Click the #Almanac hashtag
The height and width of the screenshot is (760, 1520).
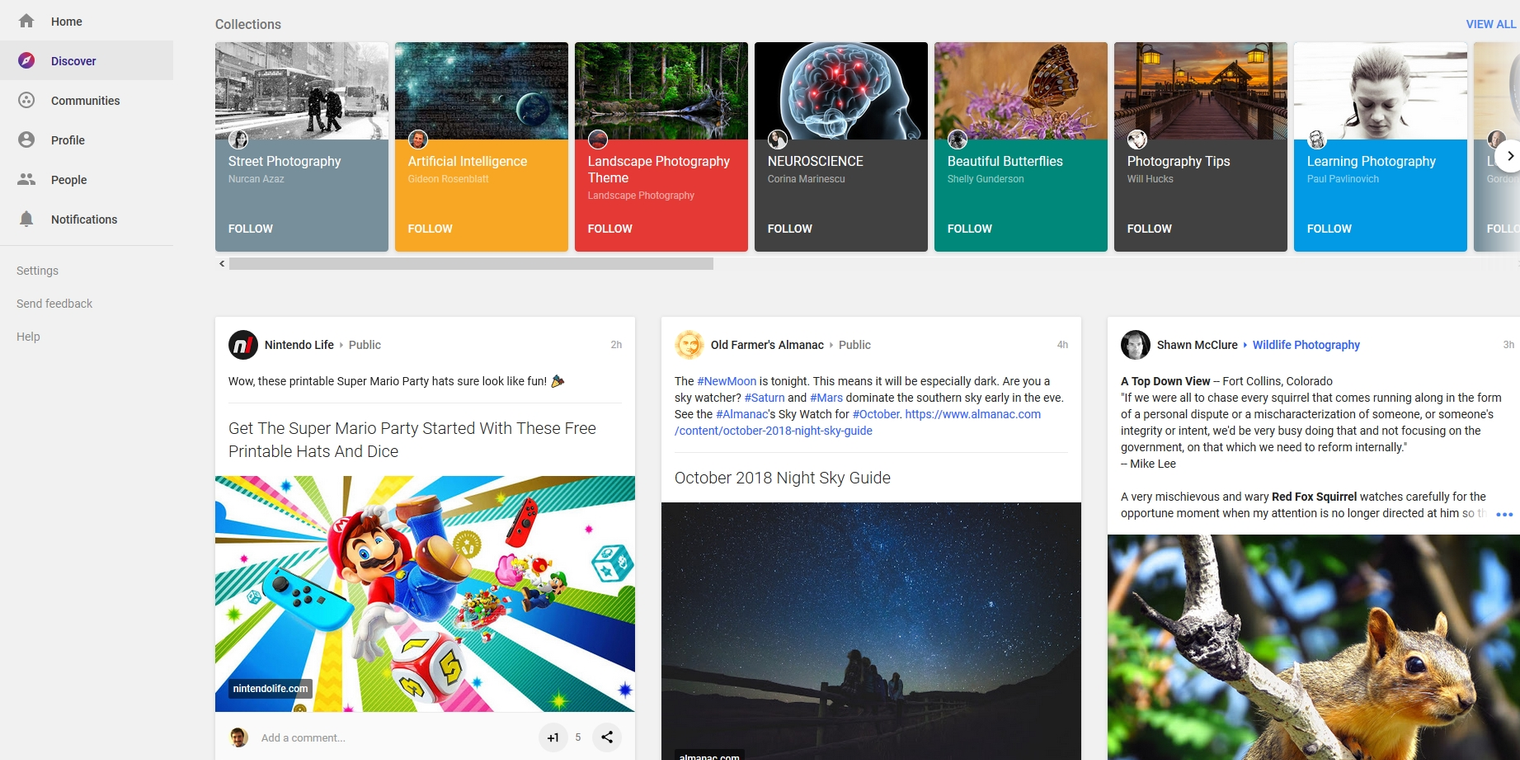tap(741, 414)
